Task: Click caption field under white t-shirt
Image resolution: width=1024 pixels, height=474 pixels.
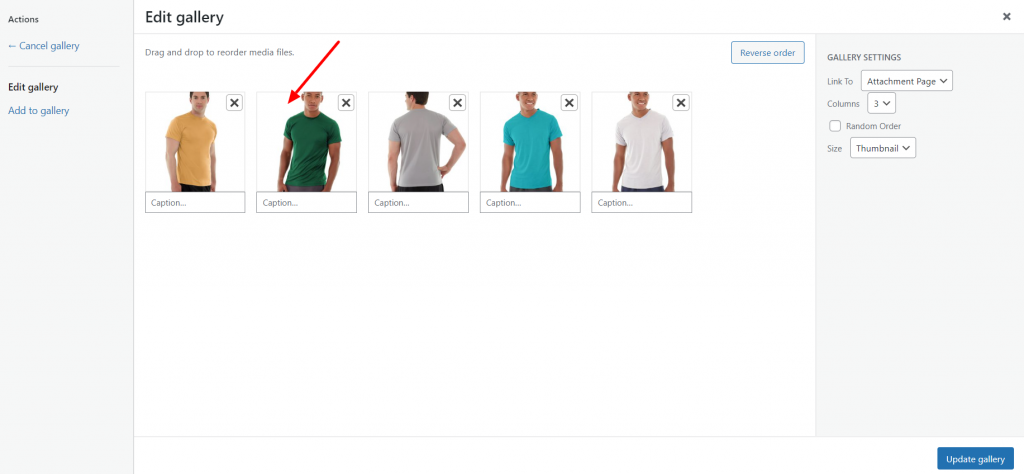Action: click(642, 202)
